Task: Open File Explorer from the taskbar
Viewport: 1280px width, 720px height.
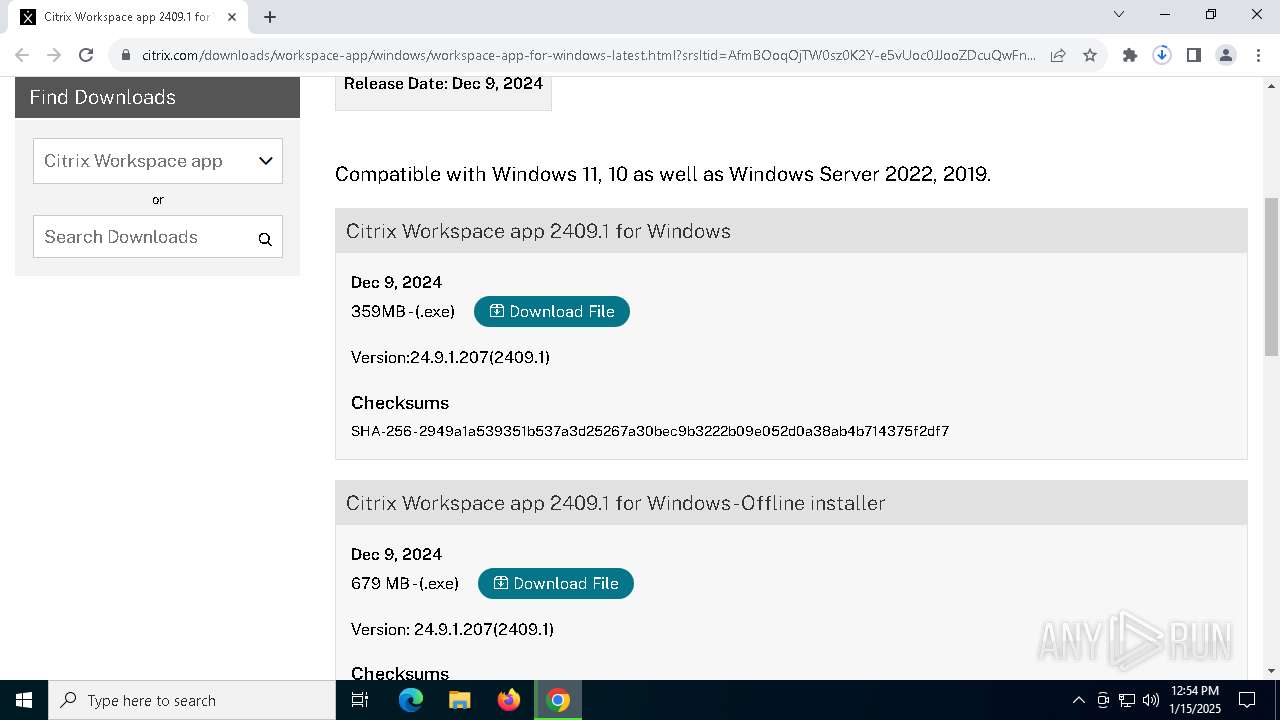Action: pos(460,700)
